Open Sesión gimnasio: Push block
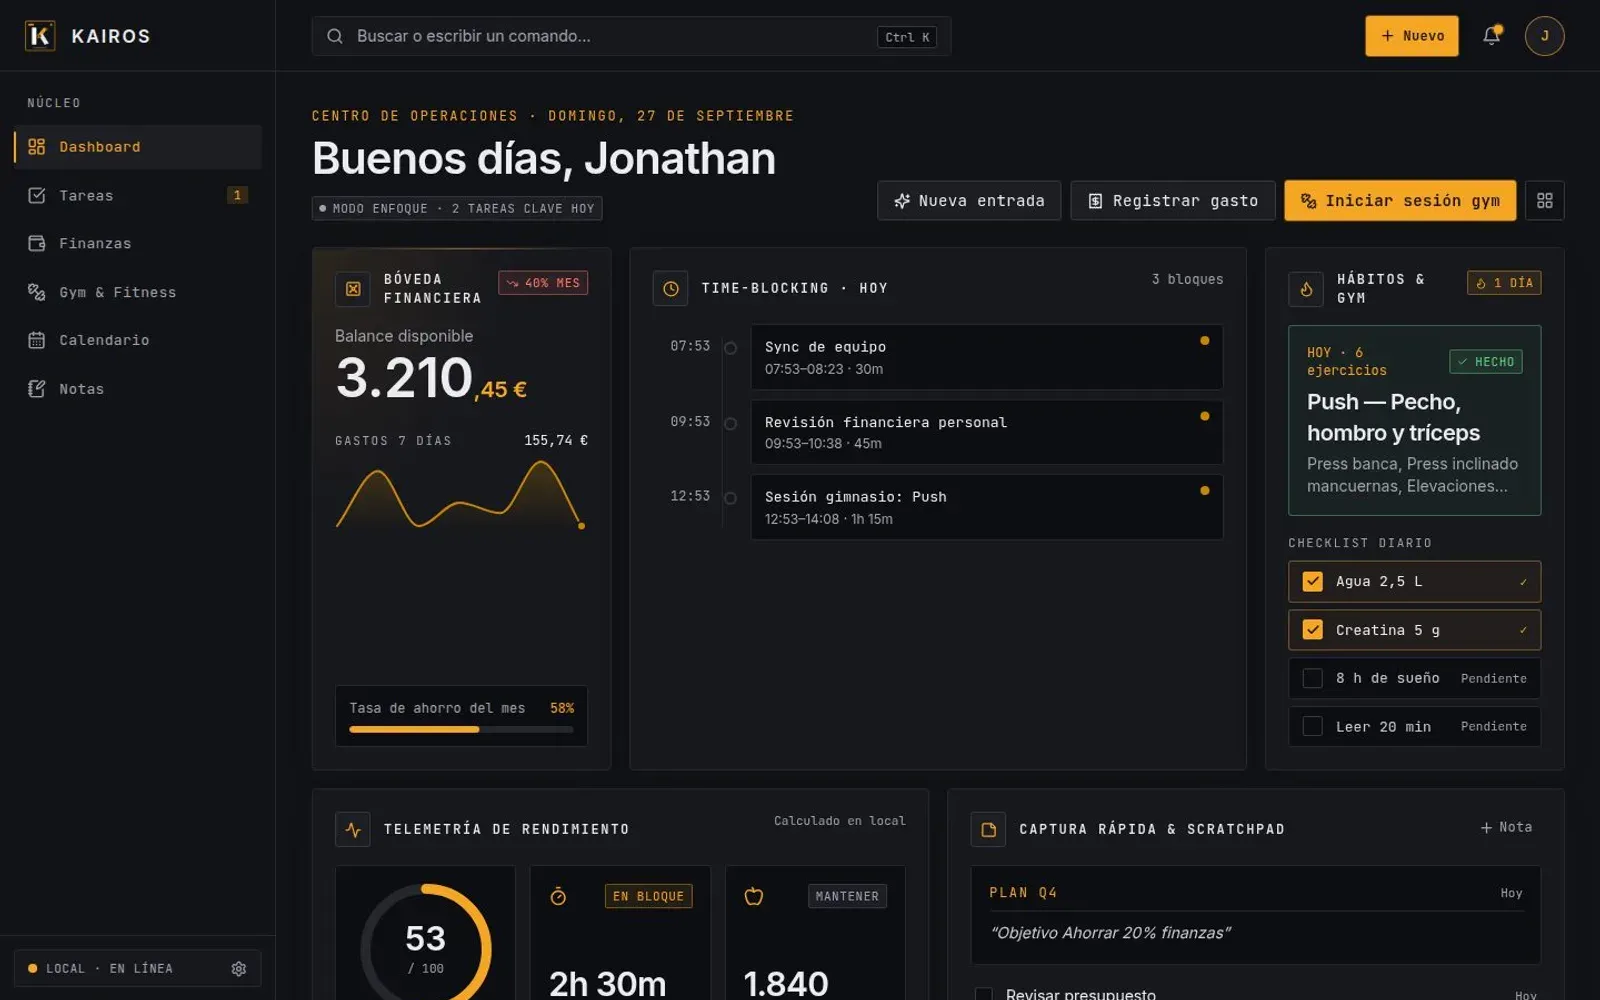1600x1000 pixels. (987, 507)
